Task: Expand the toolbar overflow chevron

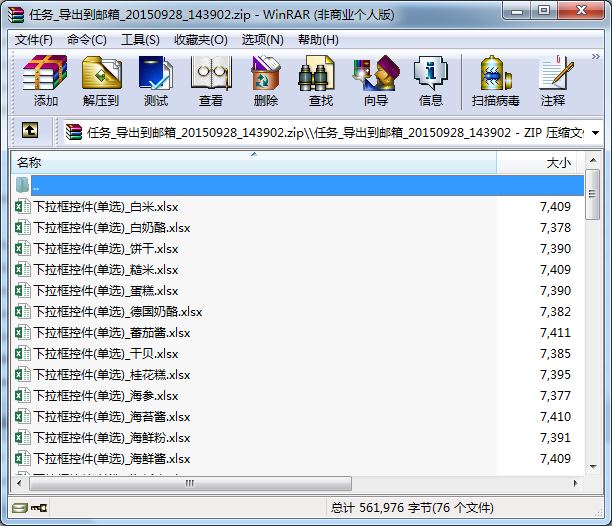Action: point(596,57)
